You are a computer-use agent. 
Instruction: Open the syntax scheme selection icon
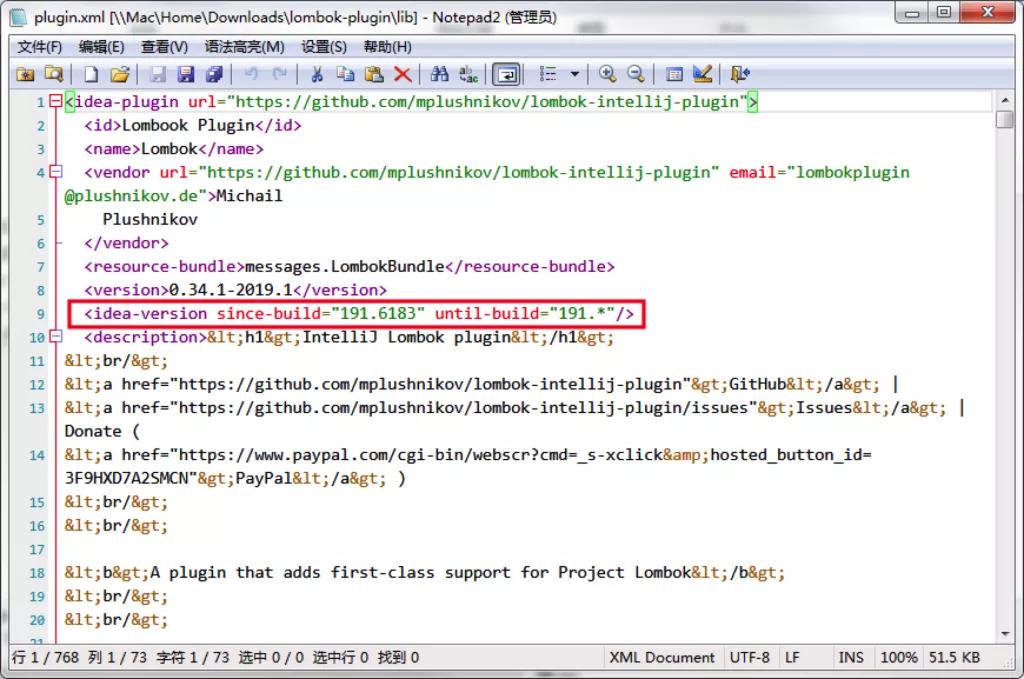coord(674,74)
